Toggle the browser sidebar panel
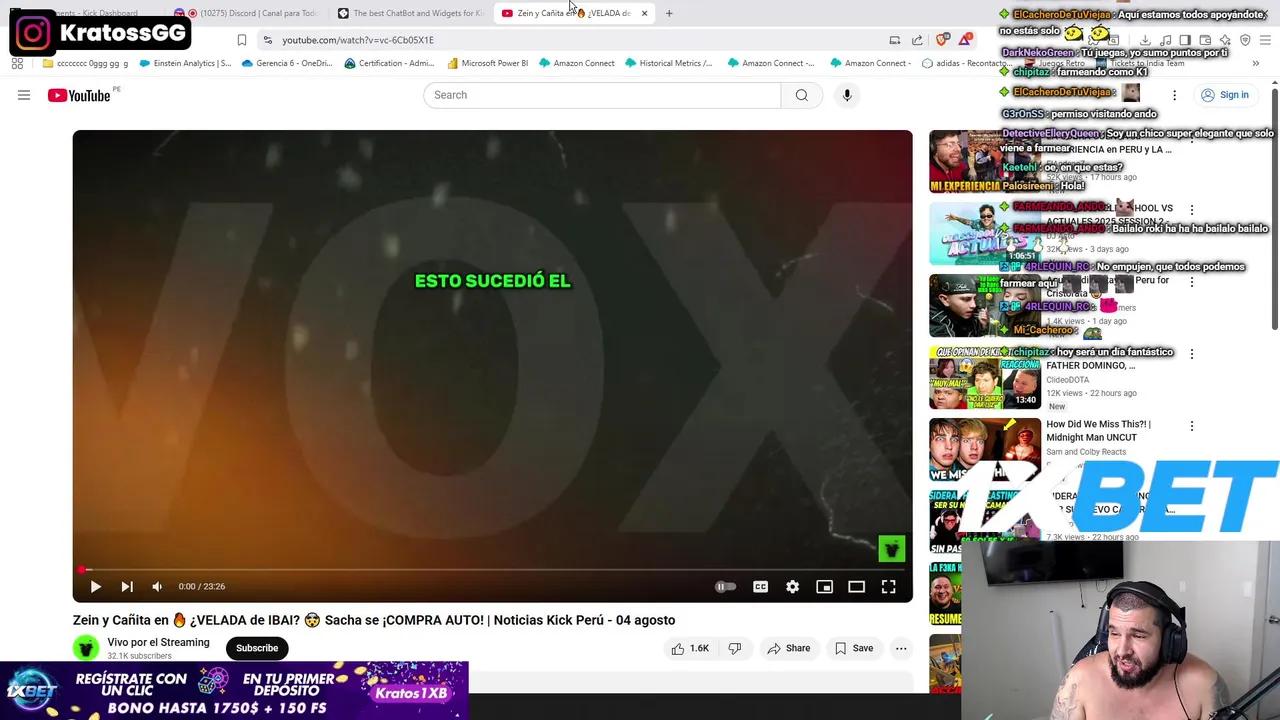 point(1185,40)
